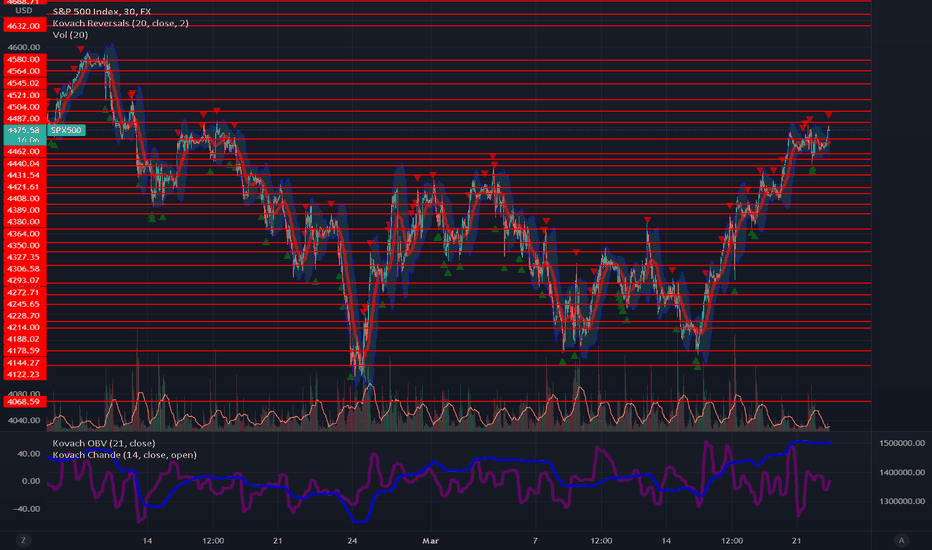
Task: Click the 4293.07 price level label
Action: tap(24, 280)
